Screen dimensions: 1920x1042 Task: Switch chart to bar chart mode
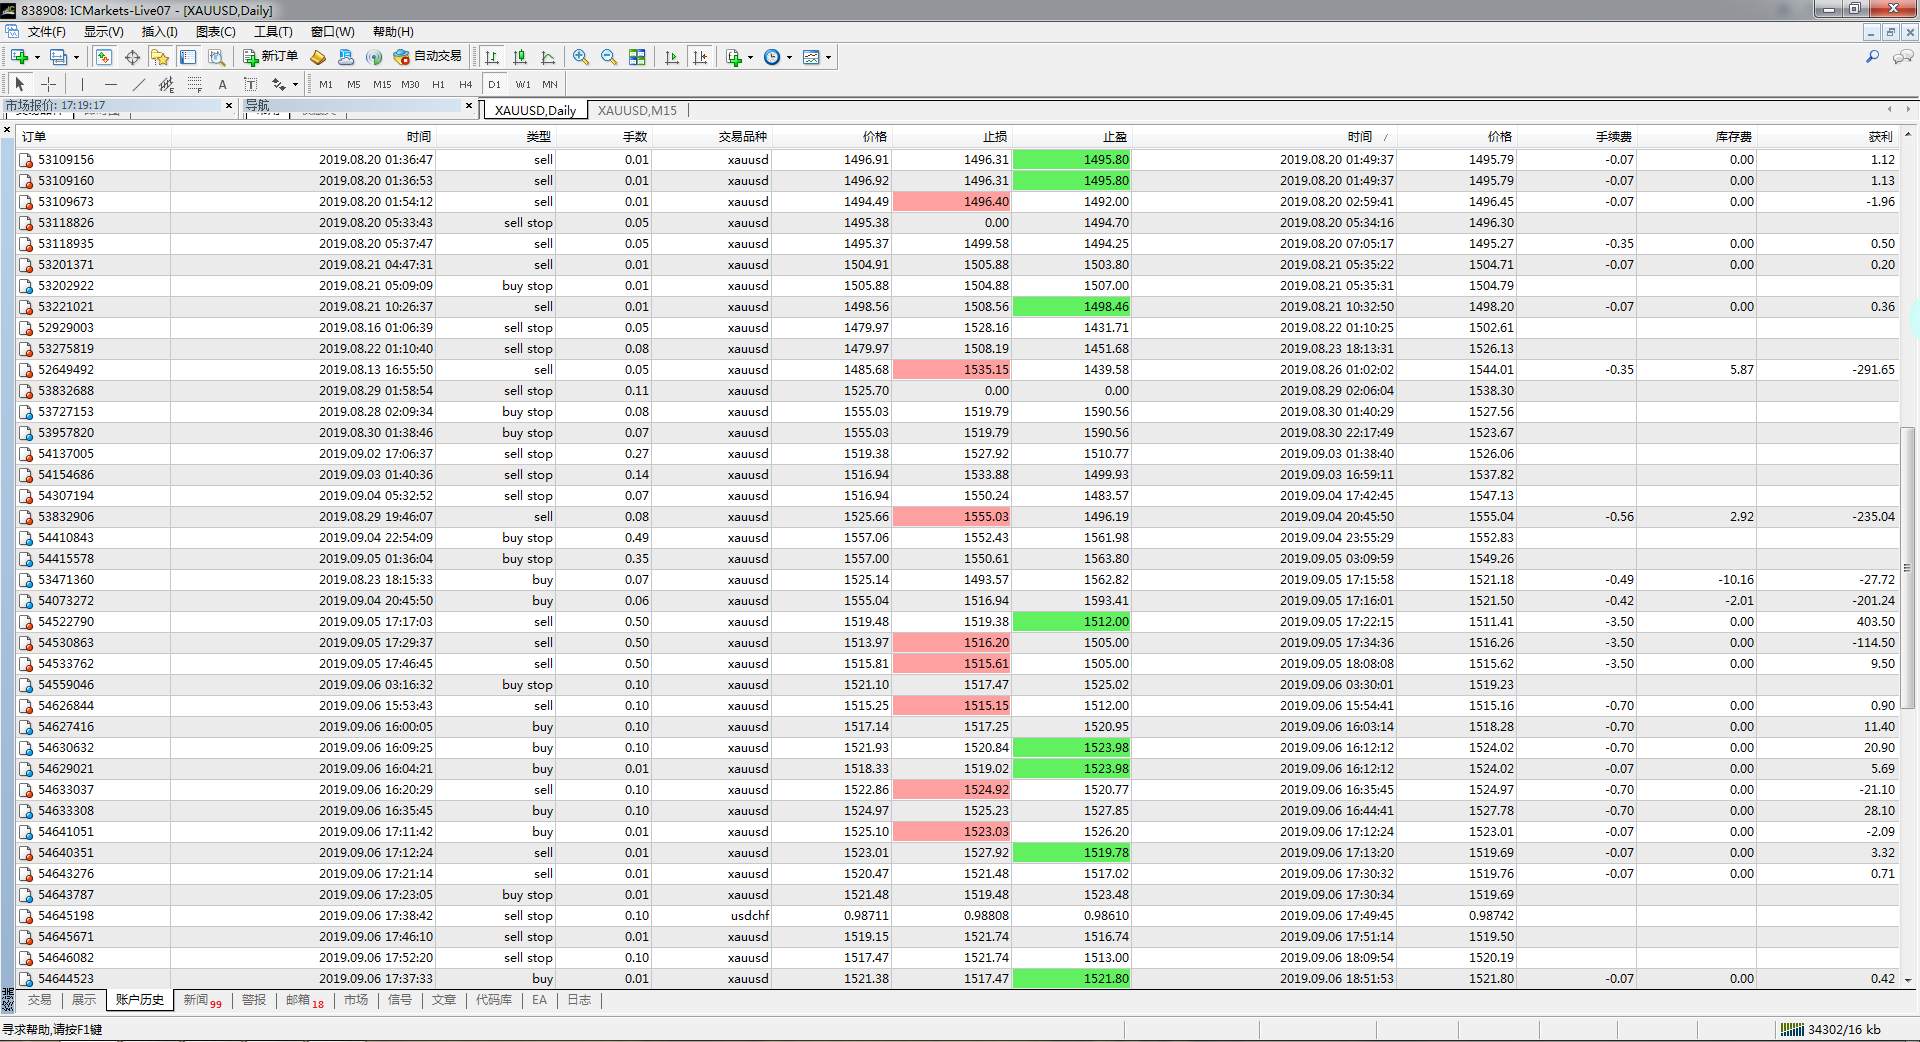coord(491,57)
